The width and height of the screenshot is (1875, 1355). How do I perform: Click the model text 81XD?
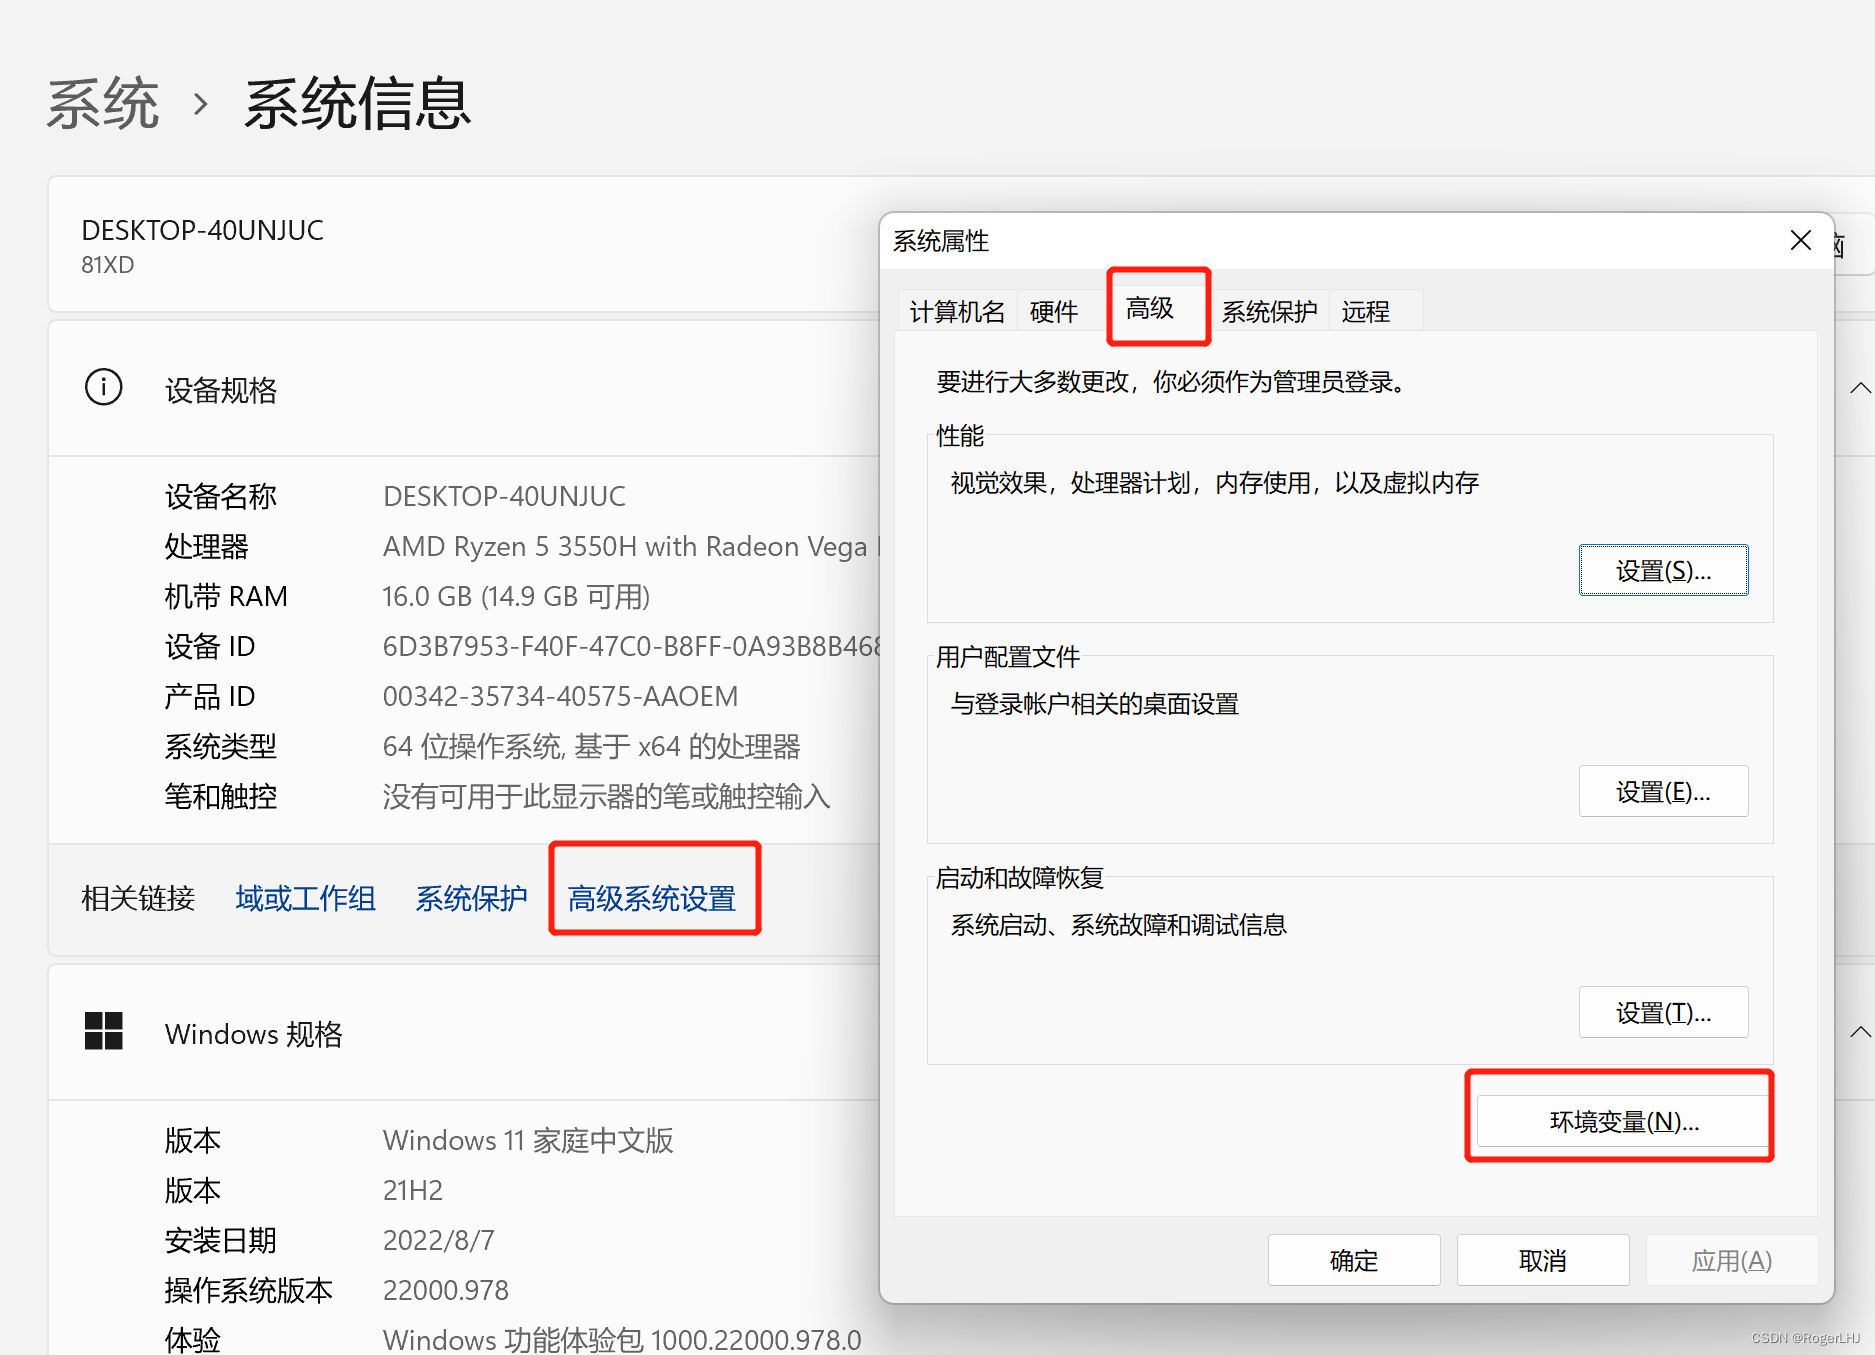pyautogui.click(x=107, y=265)
